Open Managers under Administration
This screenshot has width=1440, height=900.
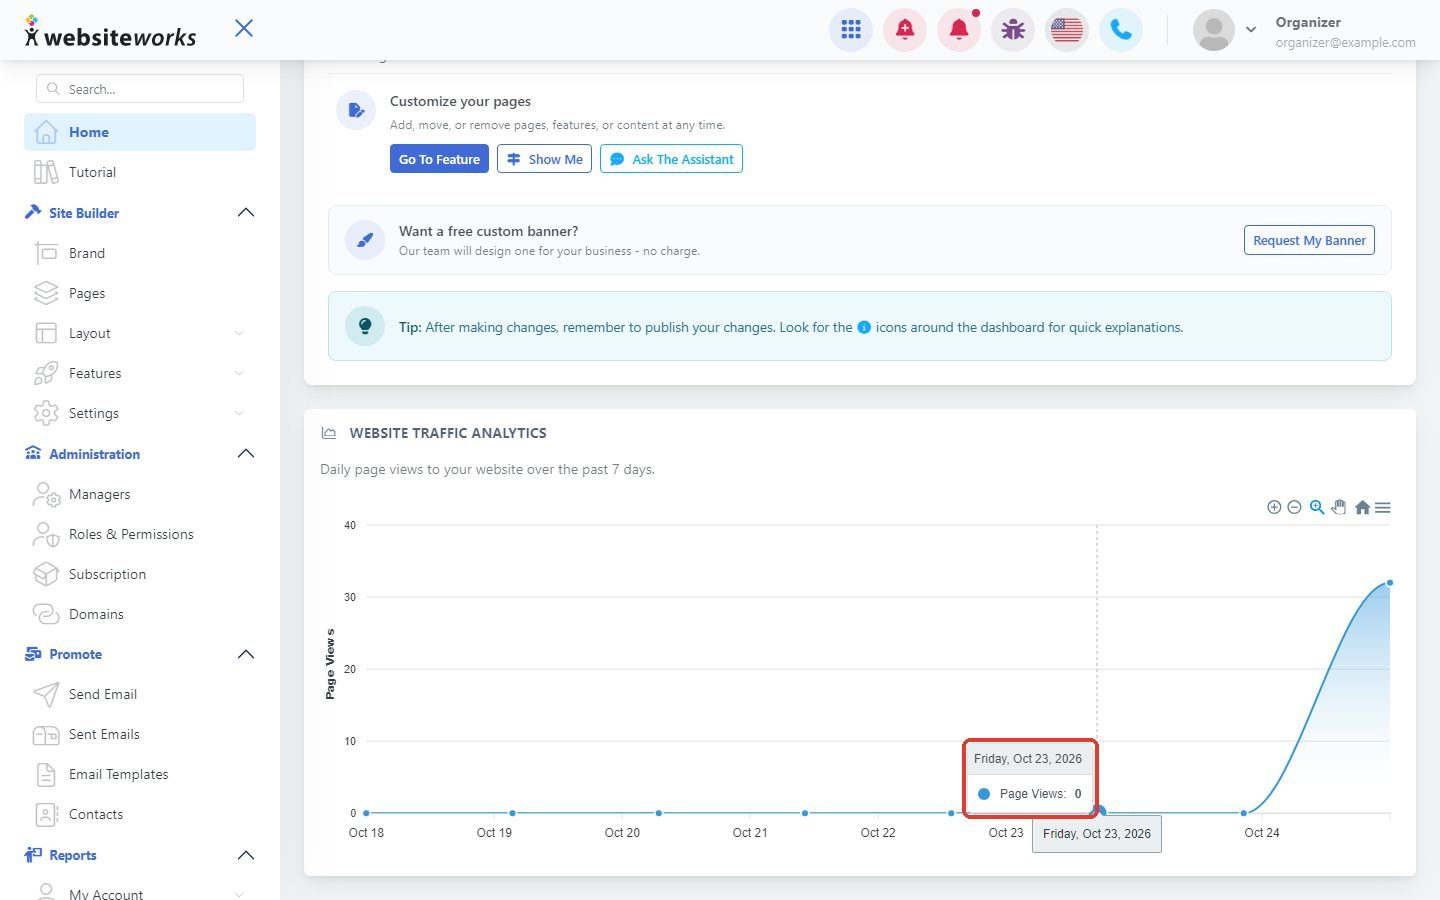click(140, 494)
